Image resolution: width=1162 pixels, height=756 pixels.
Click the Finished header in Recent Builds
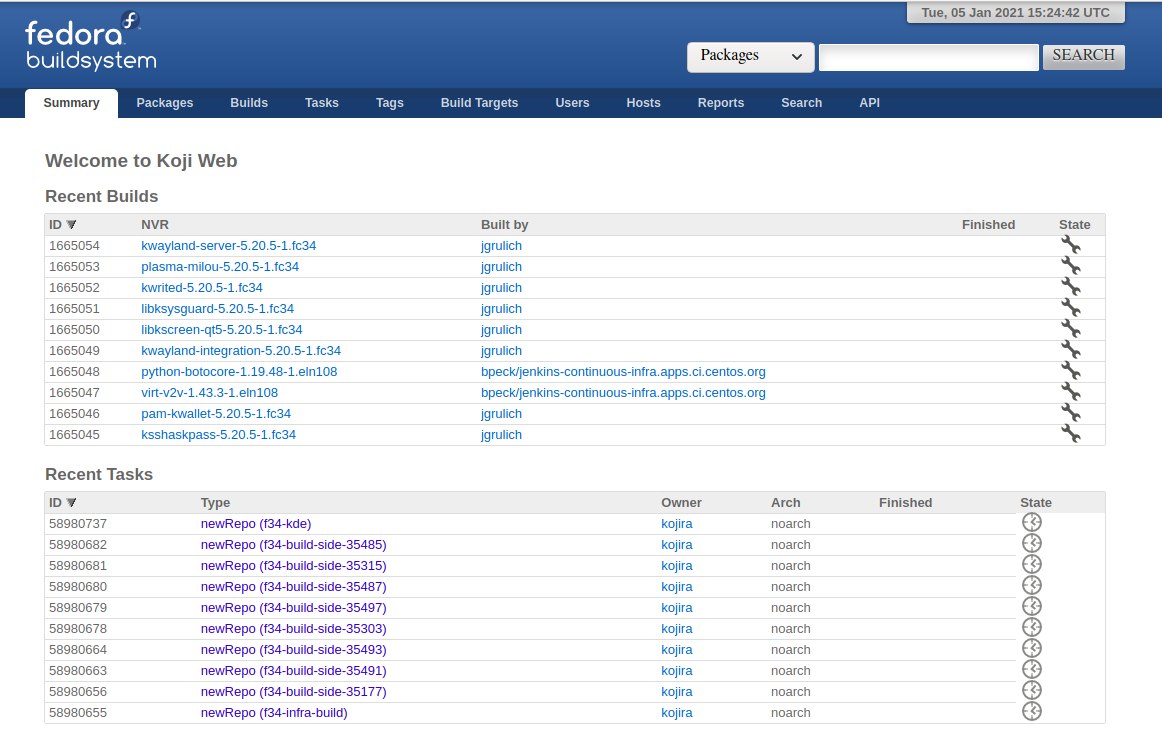(989, 225)
